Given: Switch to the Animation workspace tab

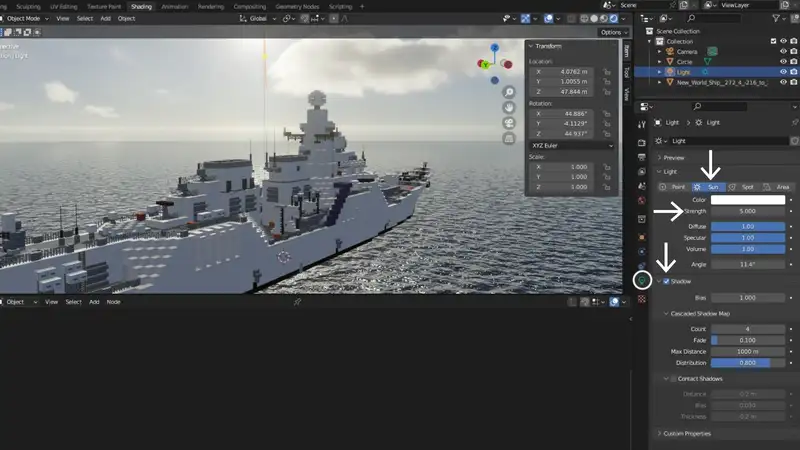Looking at the screenshot, I should coord(173,6).
